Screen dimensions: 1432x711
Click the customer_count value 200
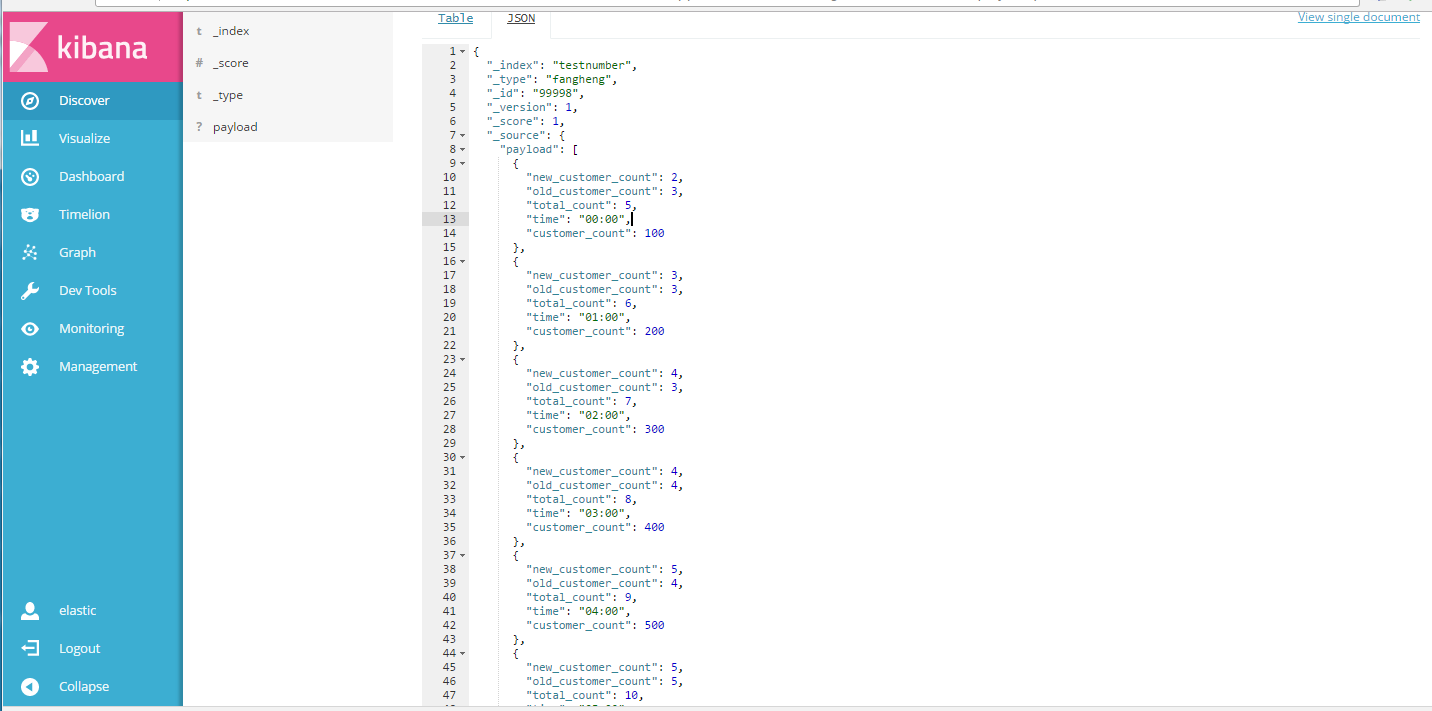654,331
